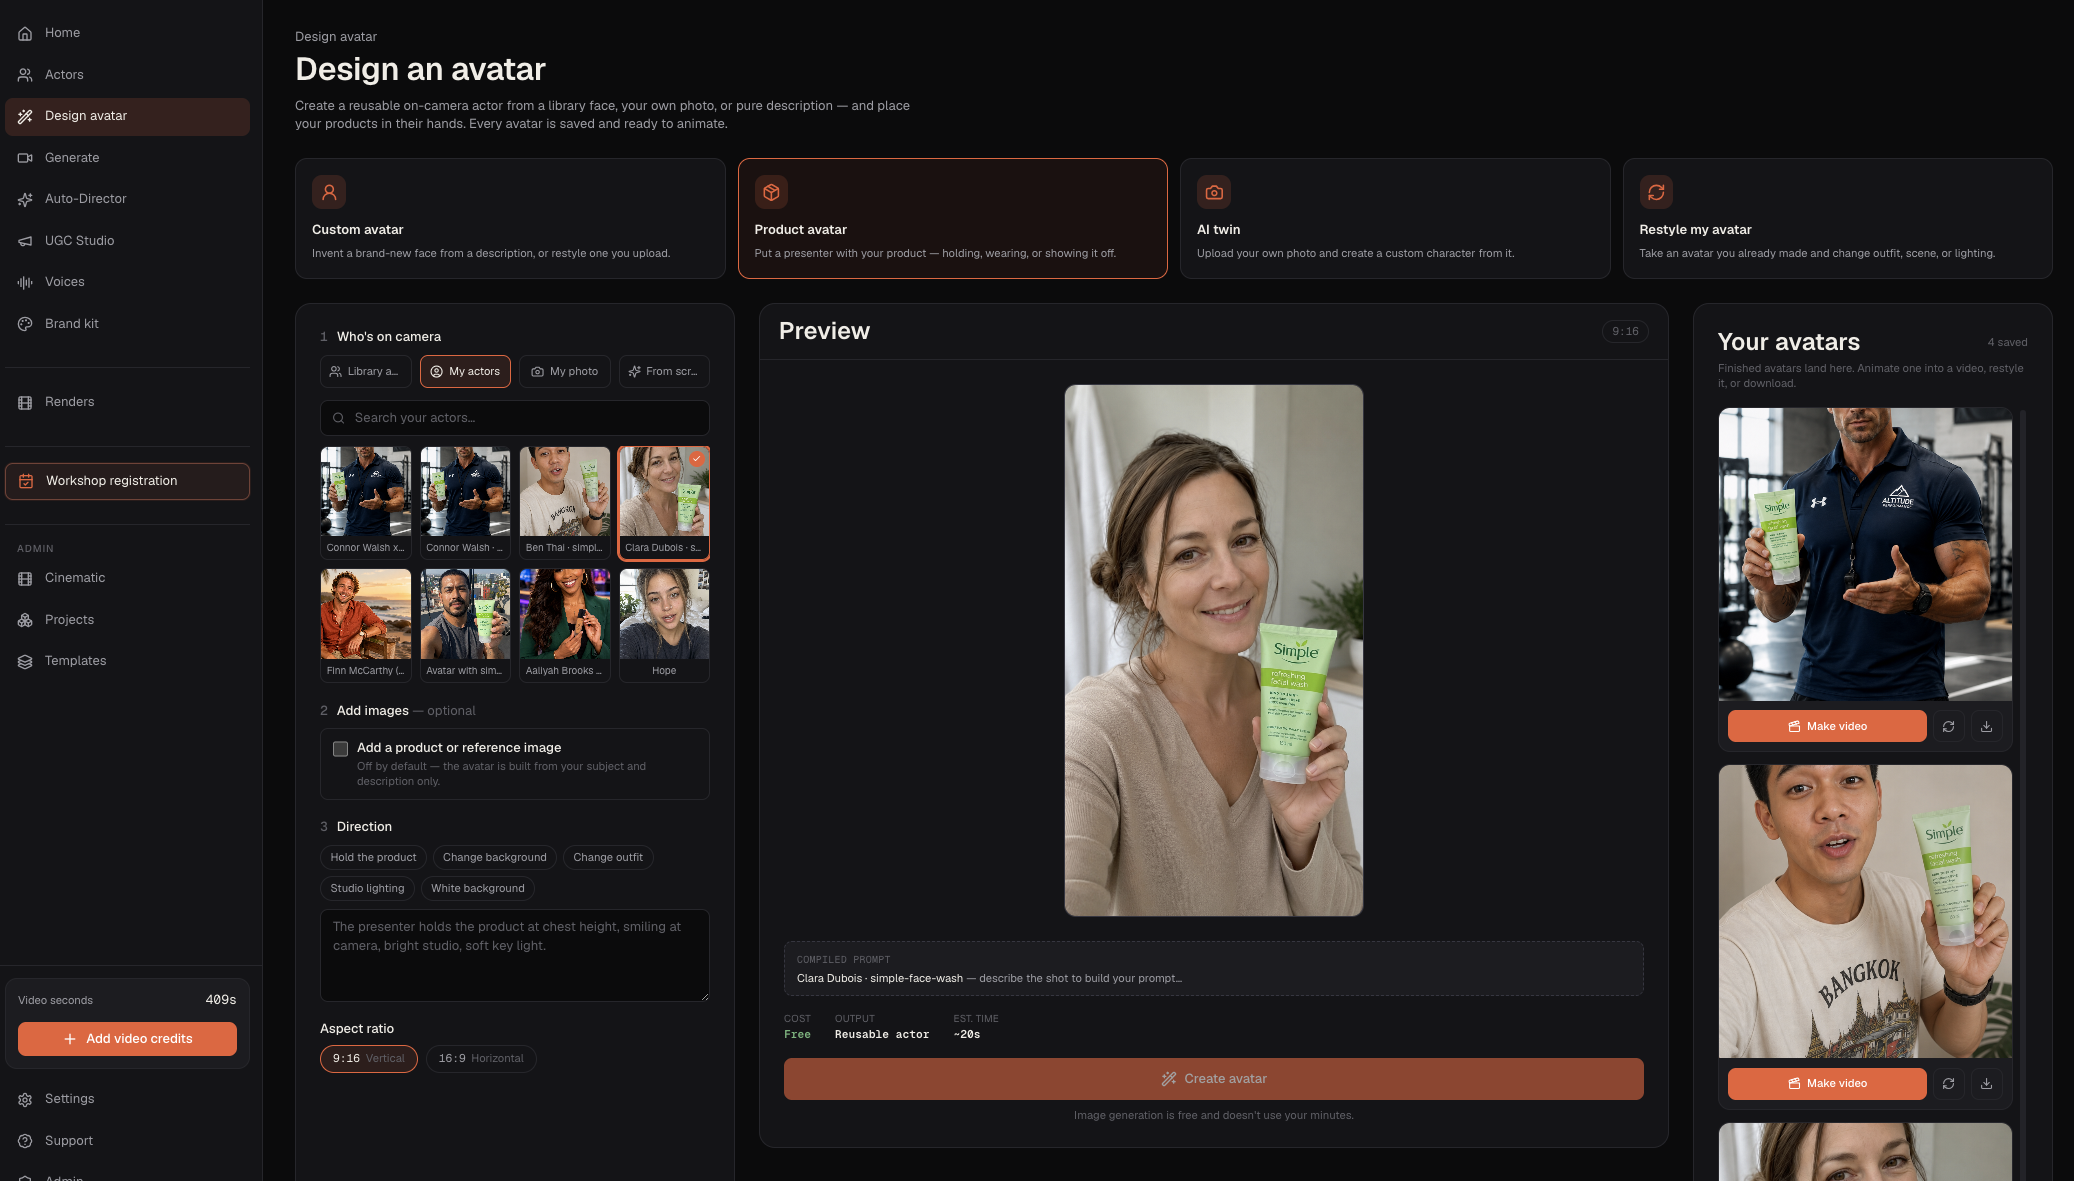Select the Hope actor thumbnail
2074x1181 pixels.
tap(664, 626)
